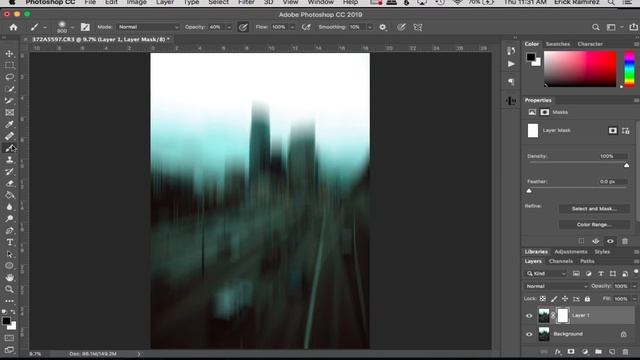Viewport: 640px width, 360px height.
Task: Select the Lasso tool
Action: (9, 77)
